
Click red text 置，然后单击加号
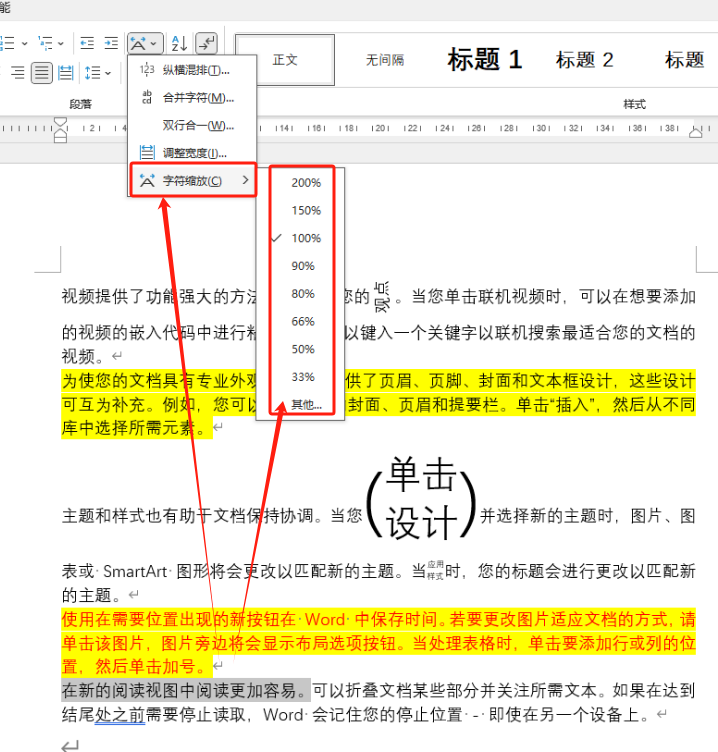click(x=128, y=666)
